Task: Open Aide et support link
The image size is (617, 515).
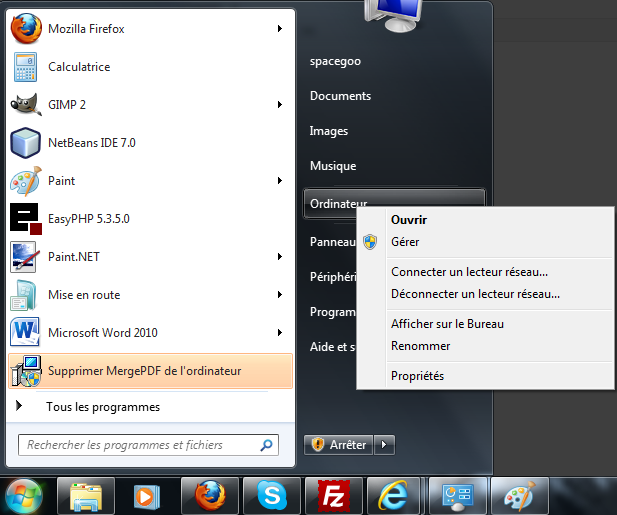Action: click(333, 347)
